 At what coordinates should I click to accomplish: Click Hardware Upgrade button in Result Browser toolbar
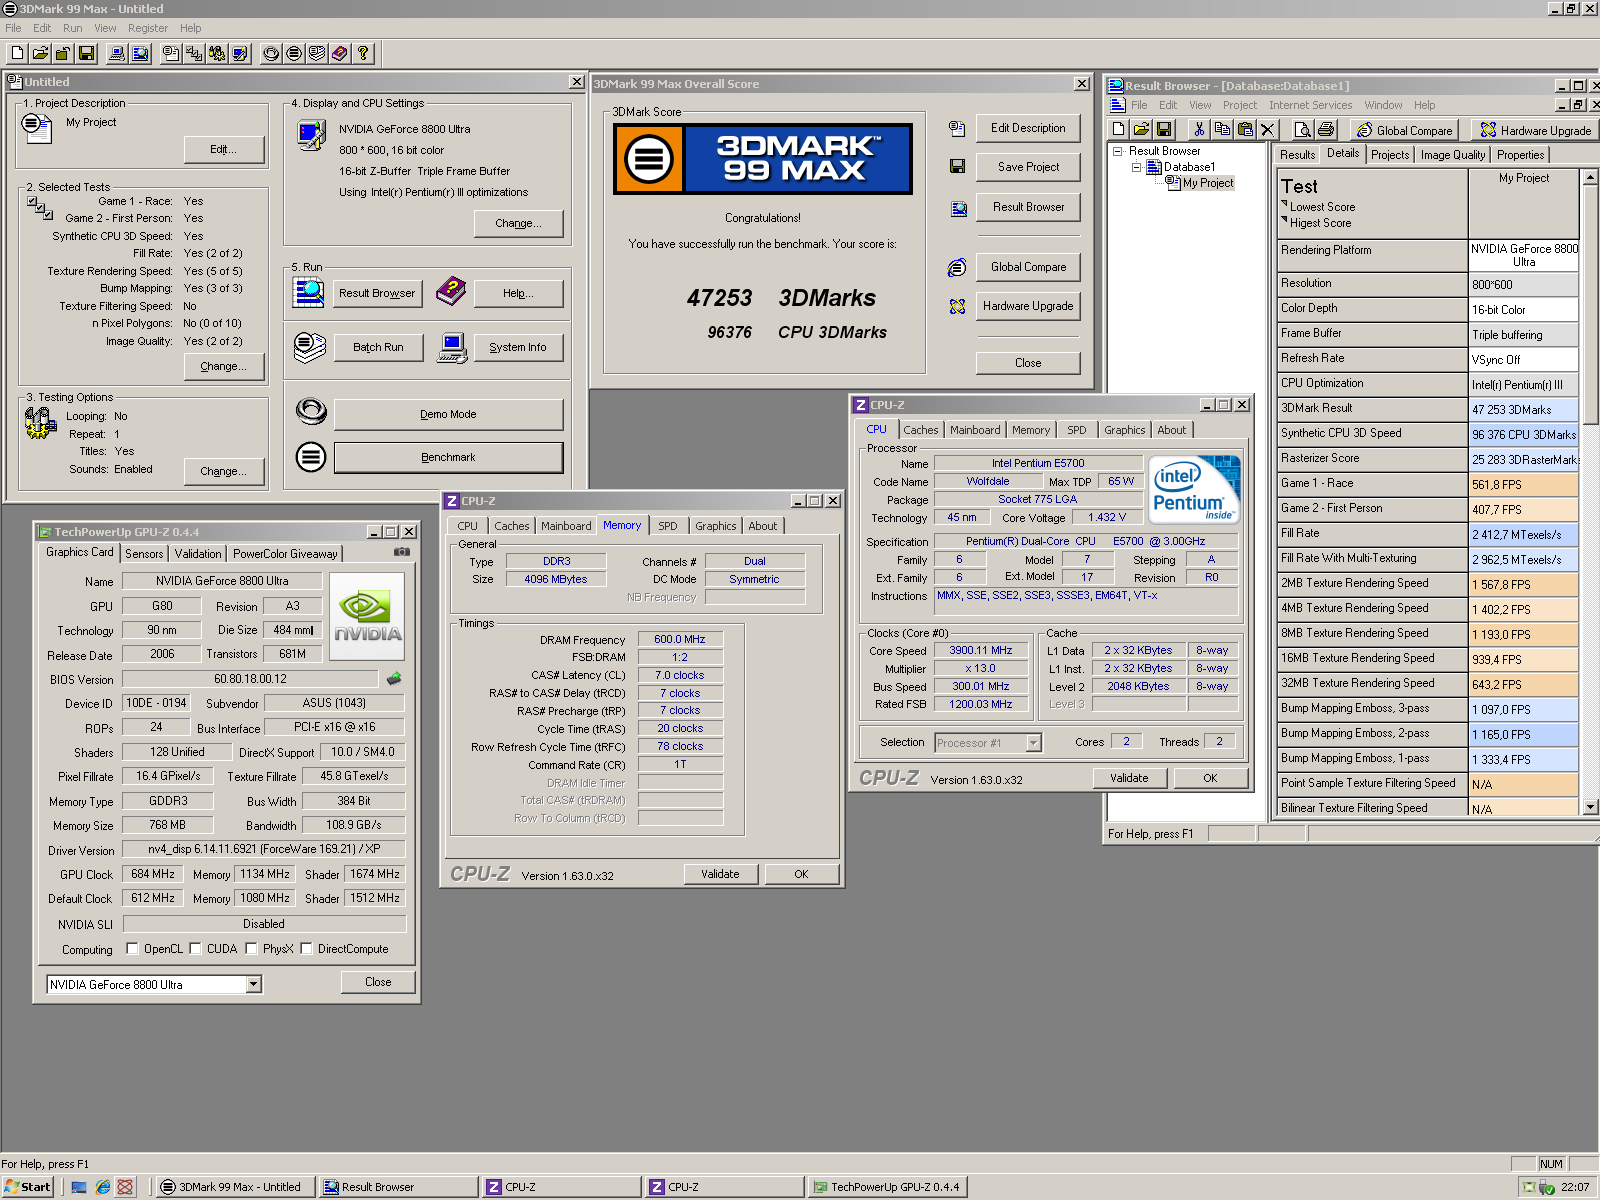coord(1535,130)
